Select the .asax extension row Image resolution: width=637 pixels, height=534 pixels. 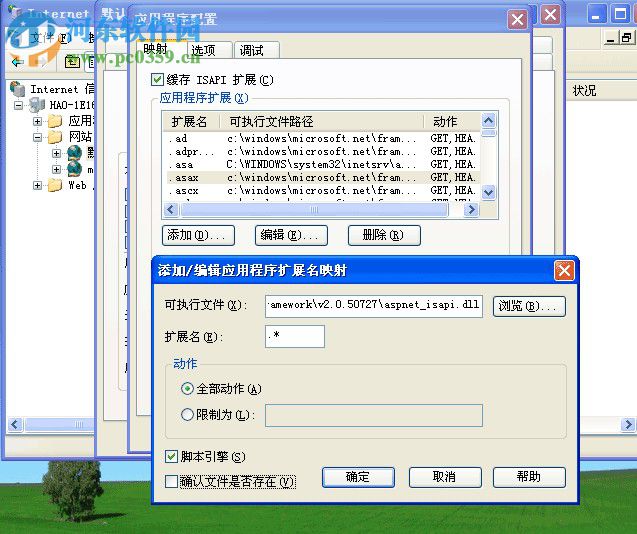click(321, 178)
